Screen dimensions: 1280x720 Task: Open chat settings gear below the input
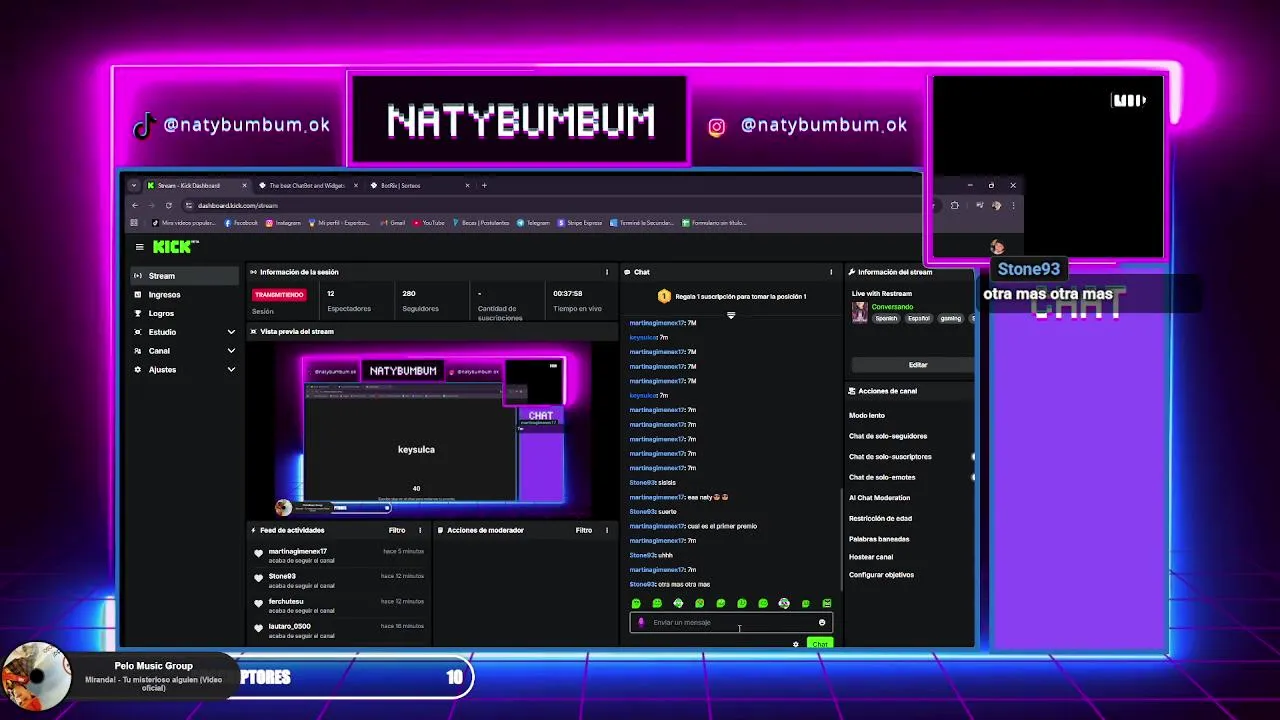click(x=796, y=644)
